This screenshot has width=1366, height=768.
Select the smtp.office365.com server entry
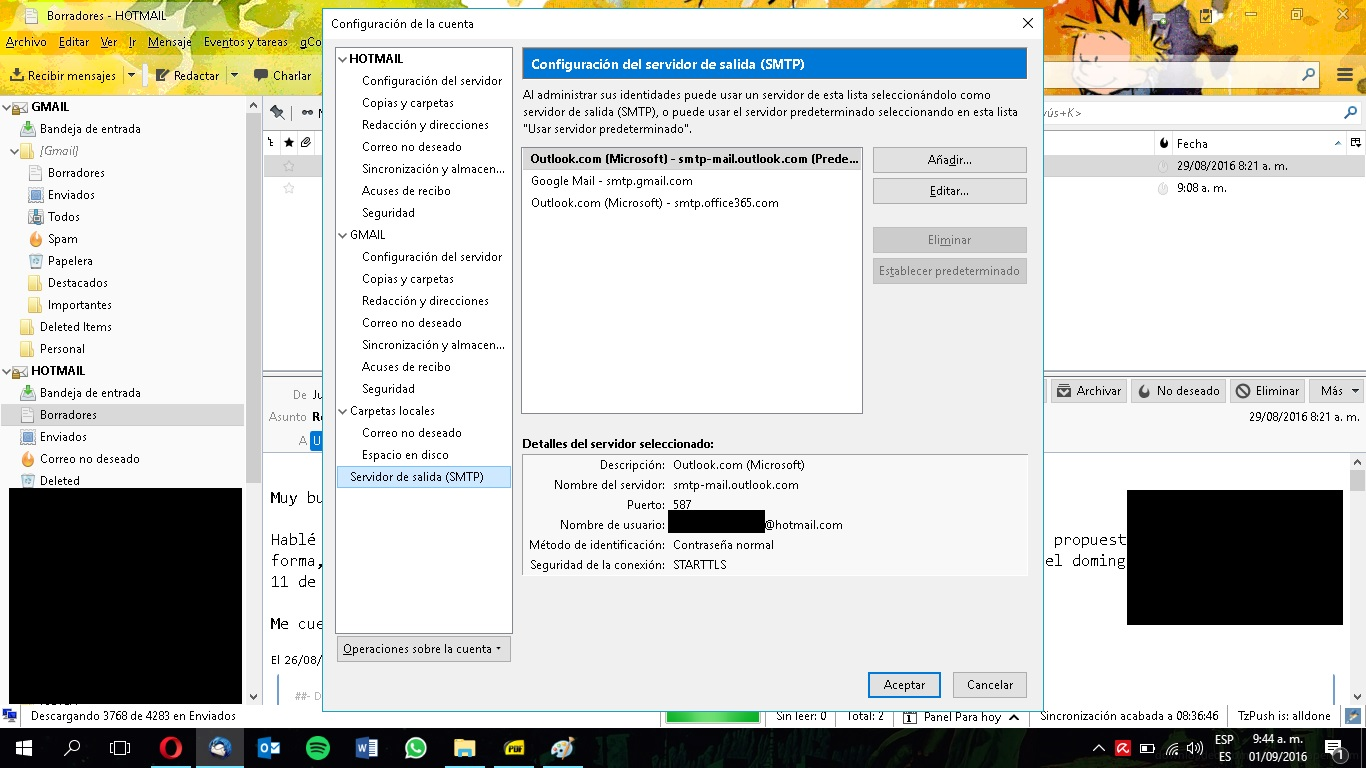692,203
